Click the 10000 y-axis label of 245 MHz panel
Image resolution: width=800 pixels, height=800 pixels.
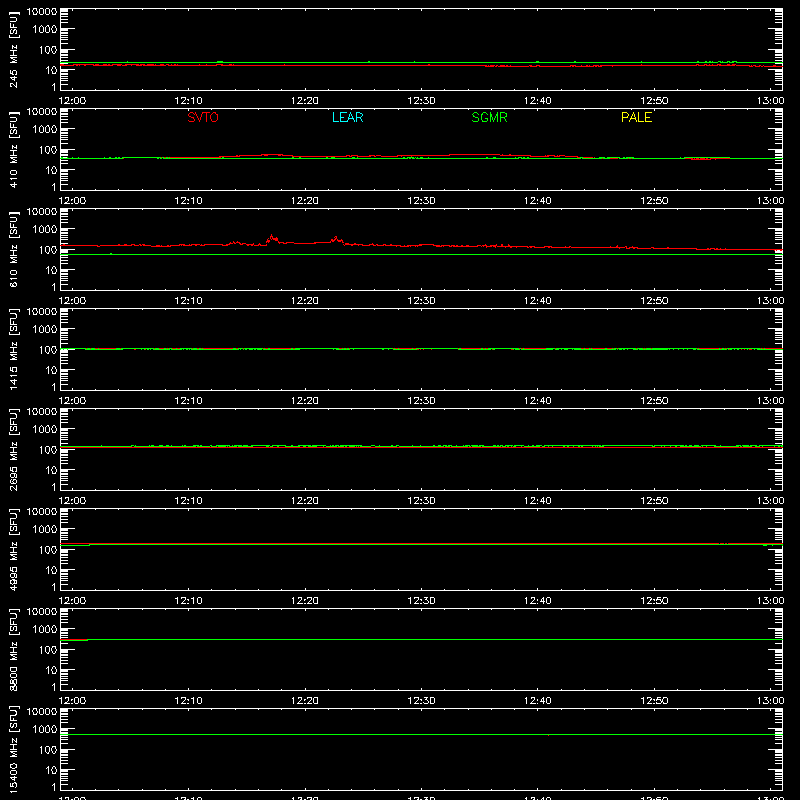42,12
